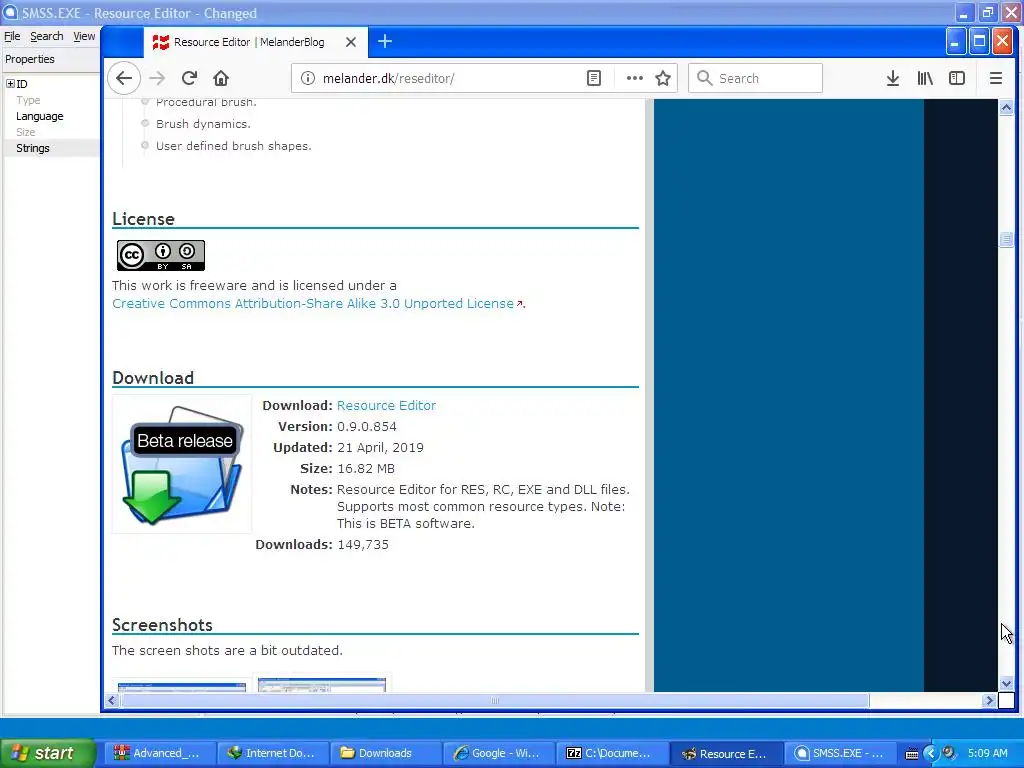Click the horizontal scrollbar right arrow
Image resolution: width=1024 pixels, height=768 pixels.
pos(989,700)
